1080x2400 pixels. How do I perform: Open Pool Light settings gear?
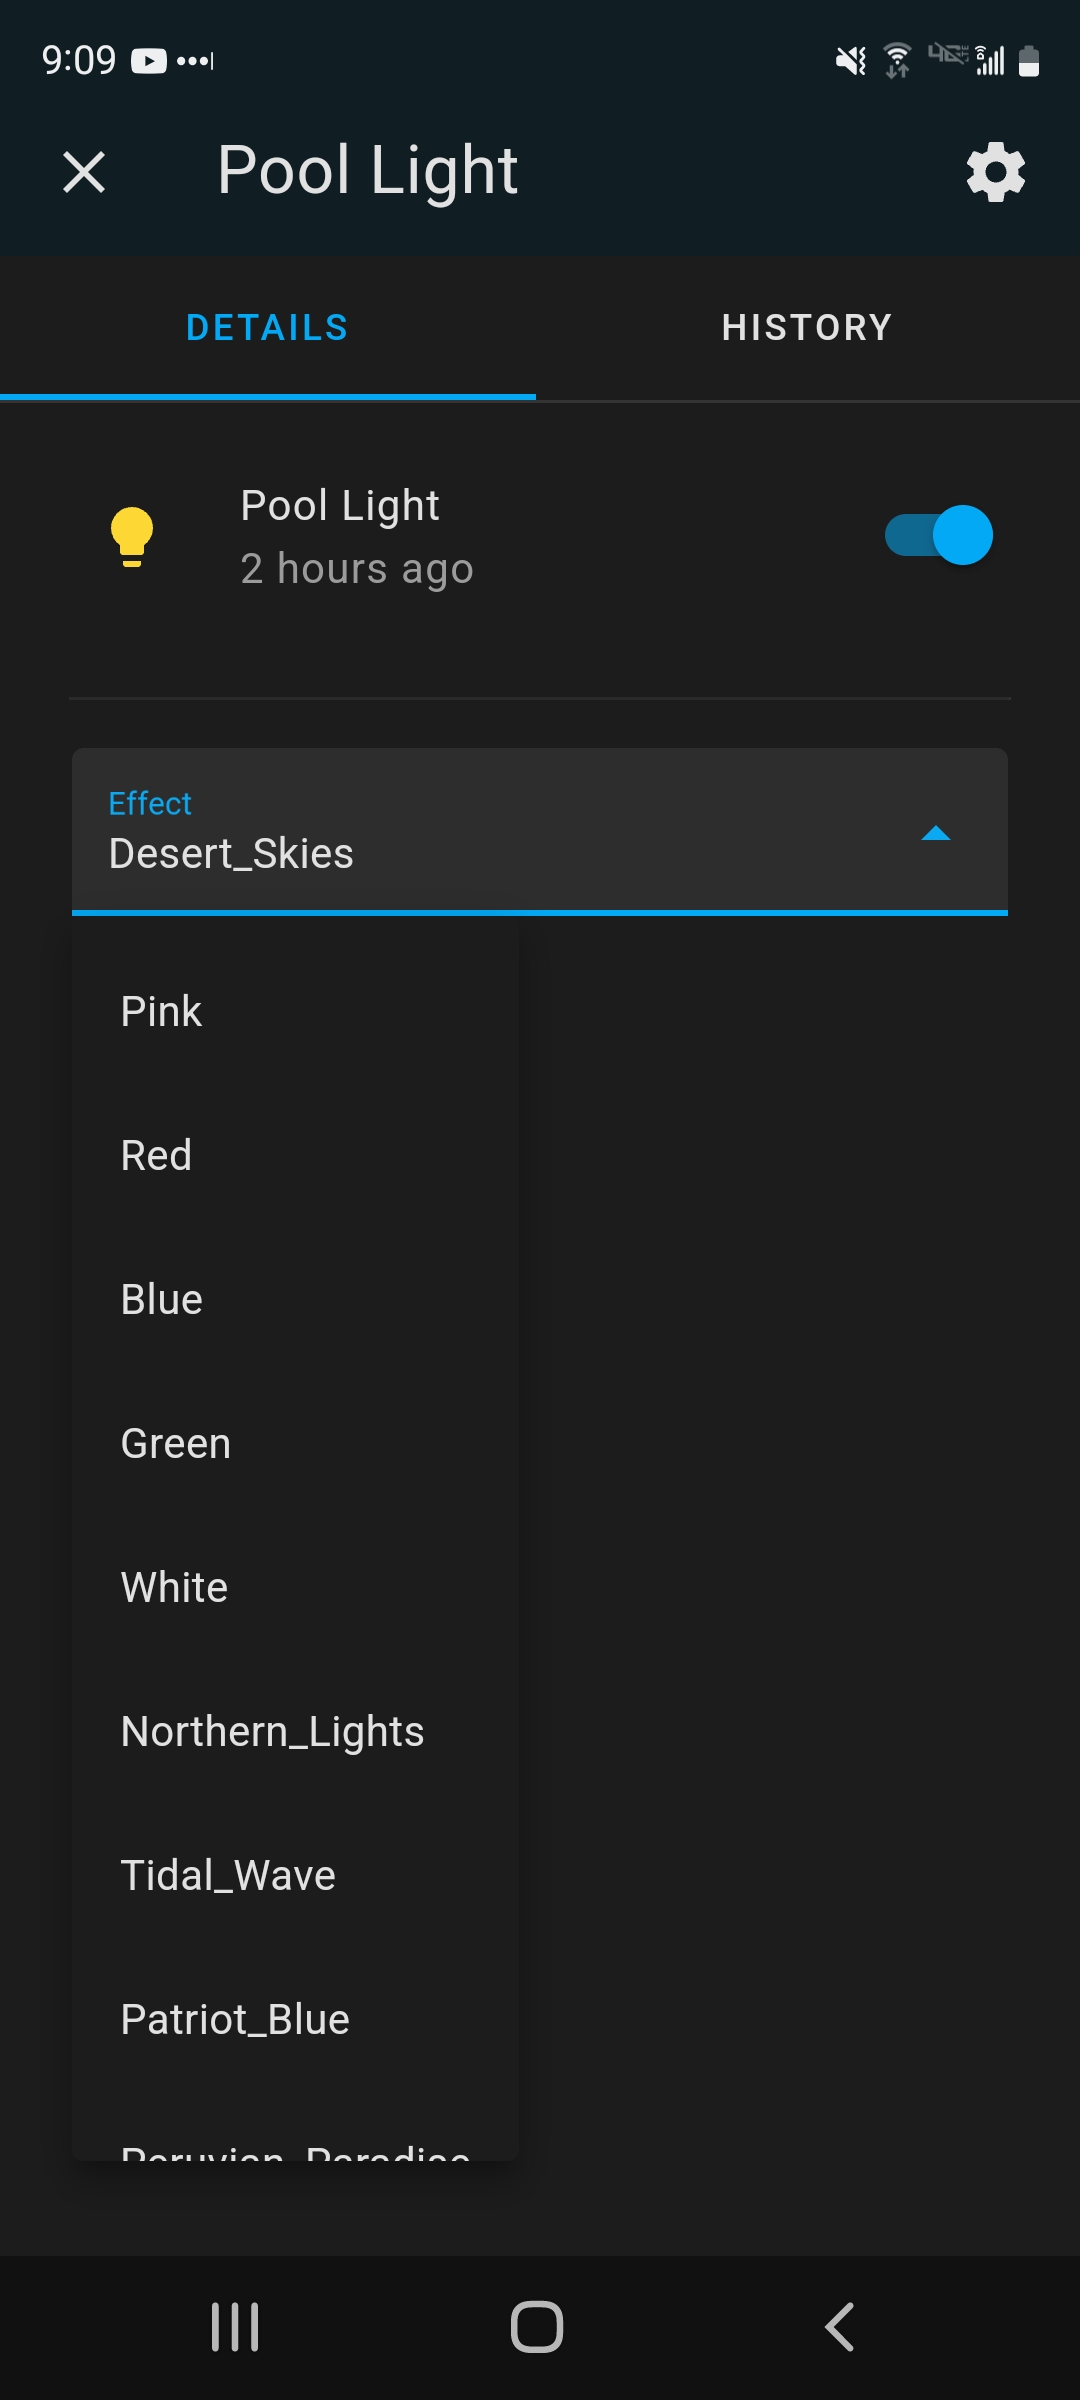(995, 172)
